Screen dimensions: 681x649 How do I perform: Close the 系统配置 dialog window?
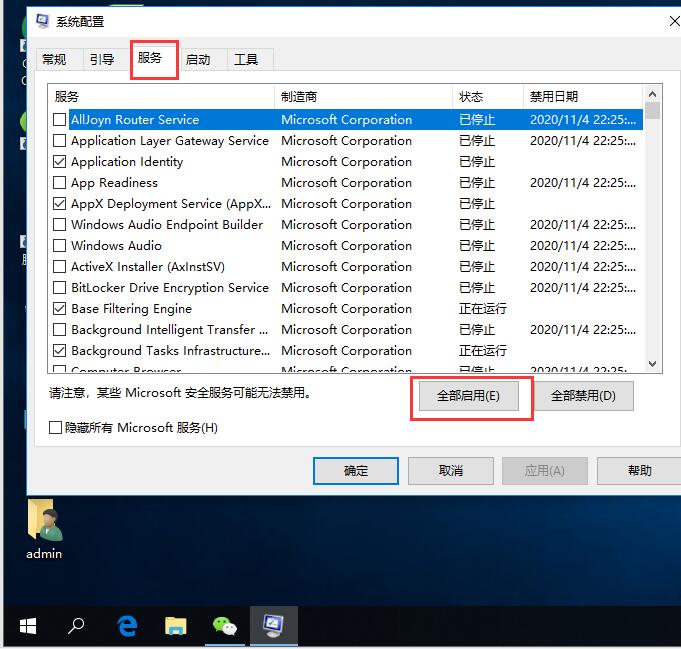pos(673,21)
